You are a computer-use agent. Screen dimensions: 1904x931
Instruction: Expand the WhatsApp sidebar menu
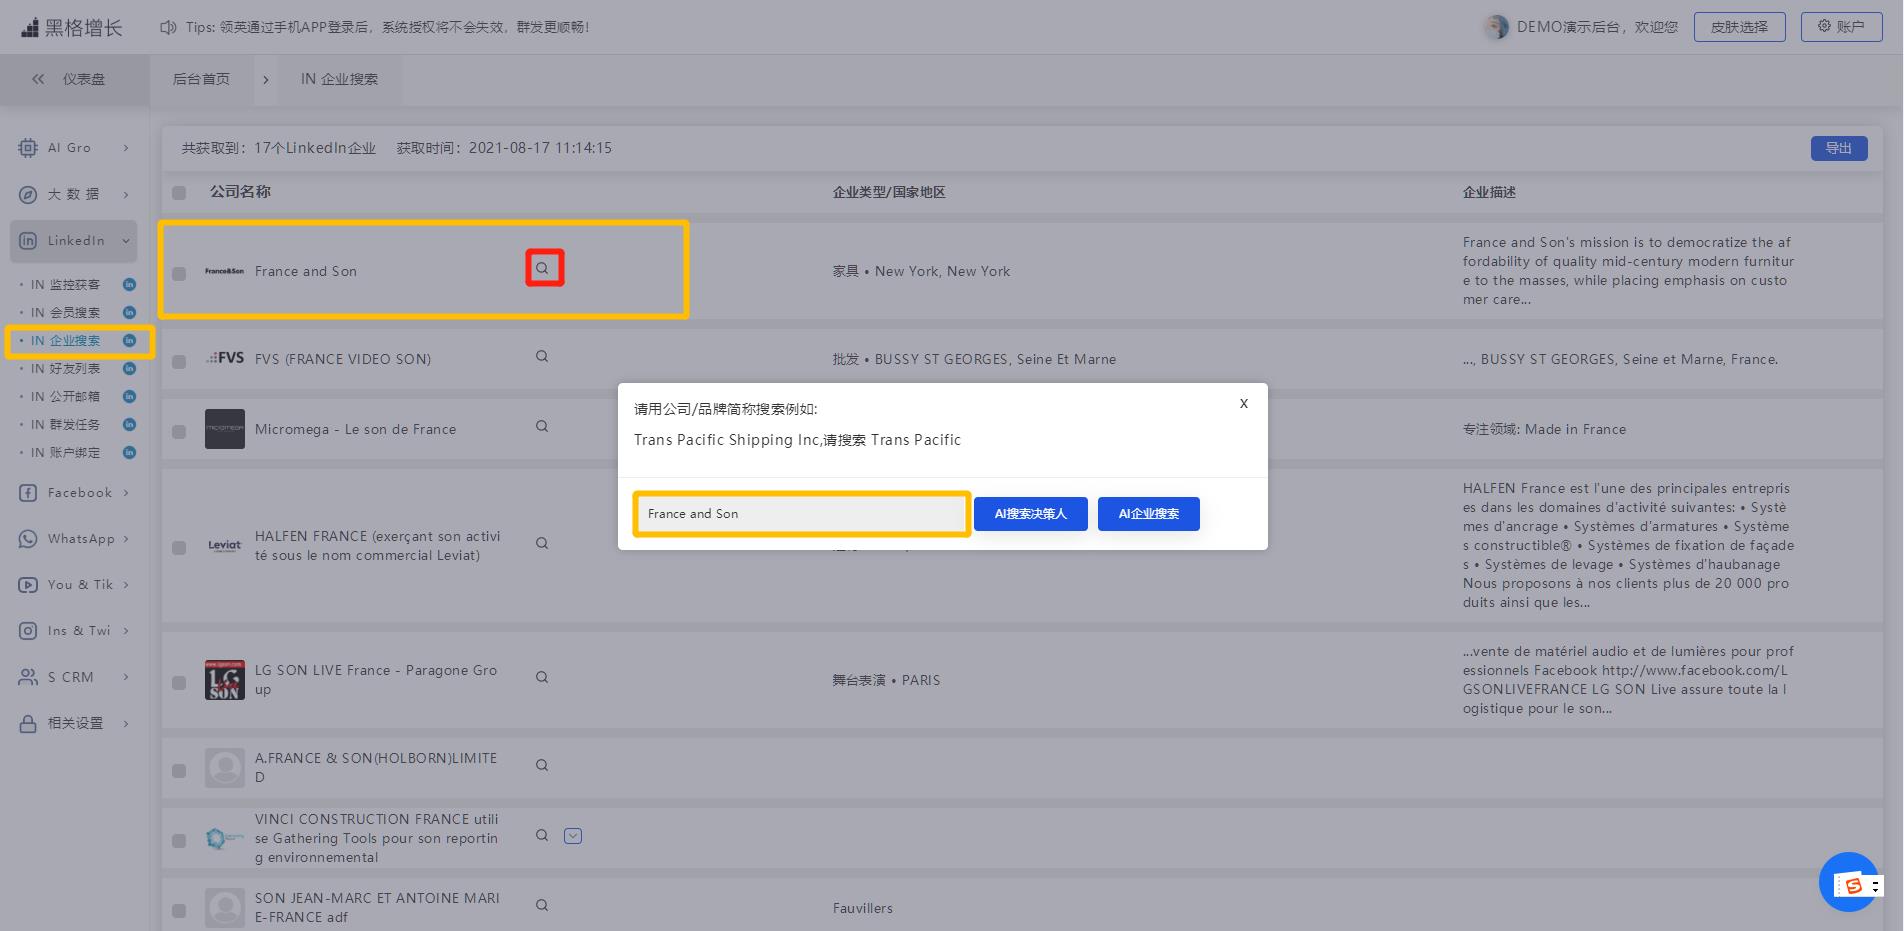point(75,539)
